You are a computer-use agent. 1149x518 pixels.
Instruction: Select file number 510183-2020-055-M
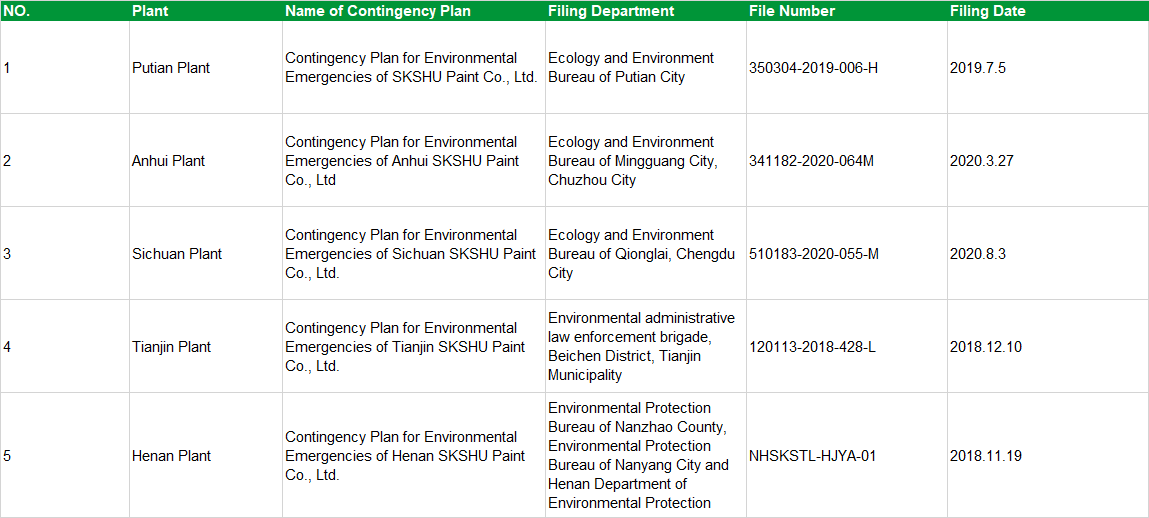[x=814, y=254]
